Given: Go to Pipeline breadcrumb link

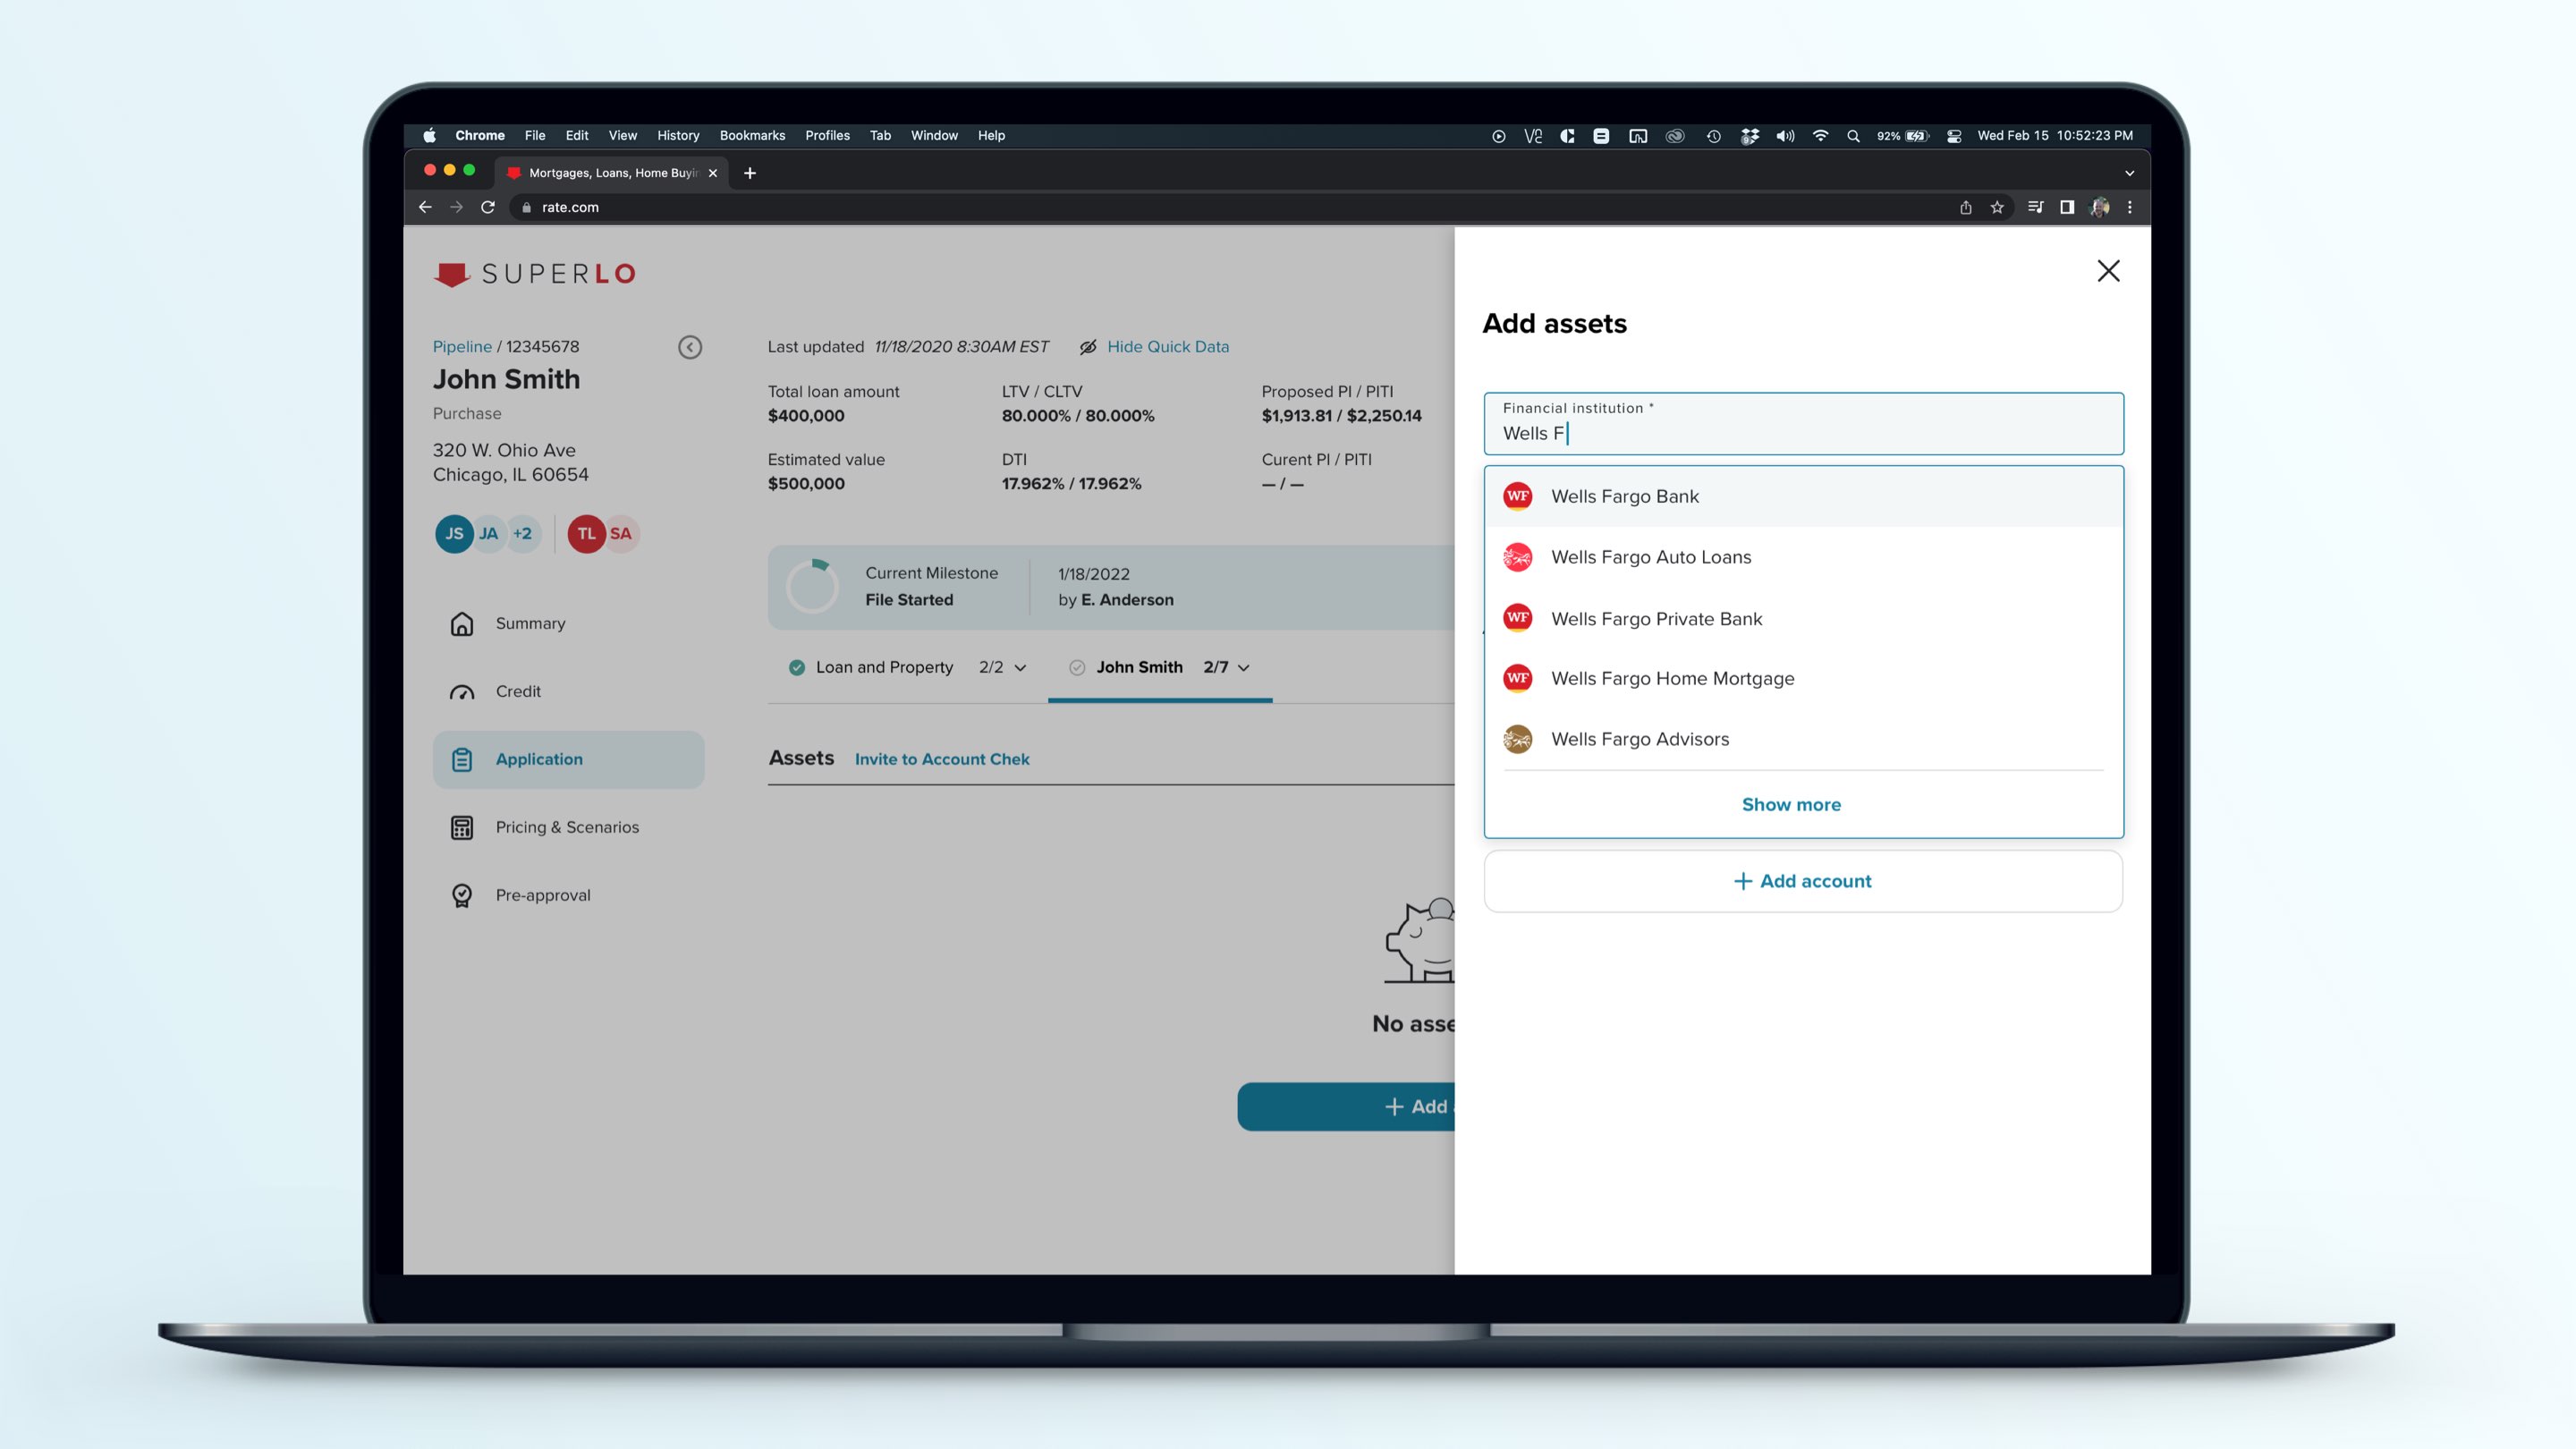Looking at the screenshot, I should coord(462,346).
